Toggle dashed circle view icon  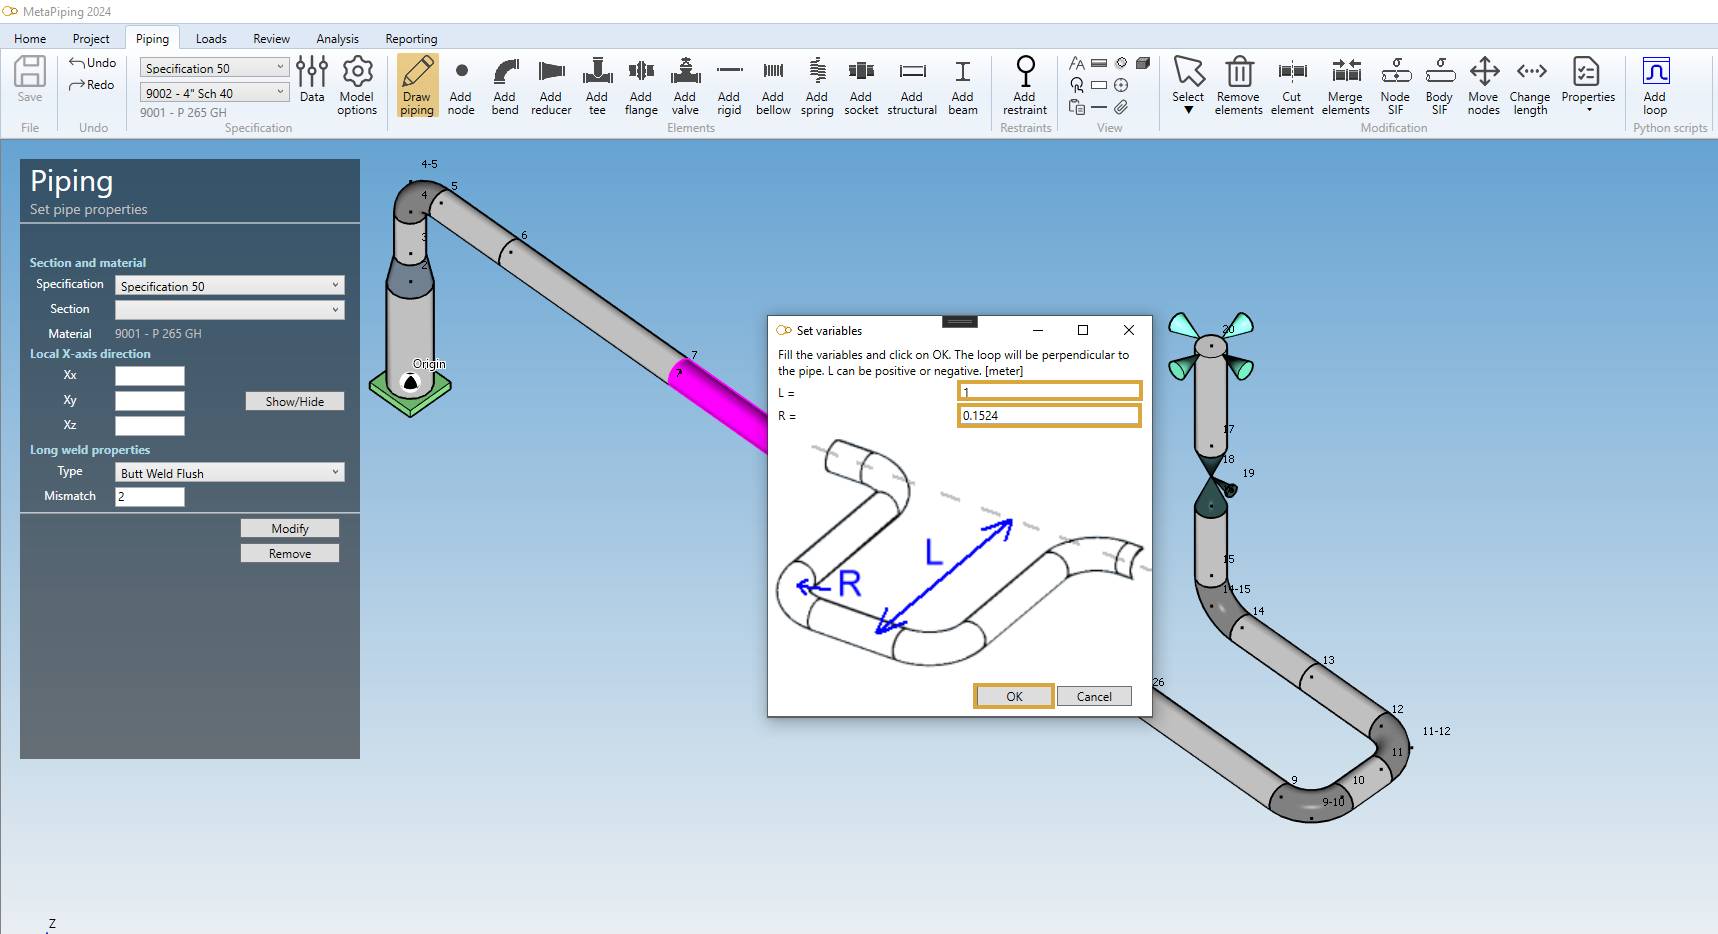tap(1121, 63)
